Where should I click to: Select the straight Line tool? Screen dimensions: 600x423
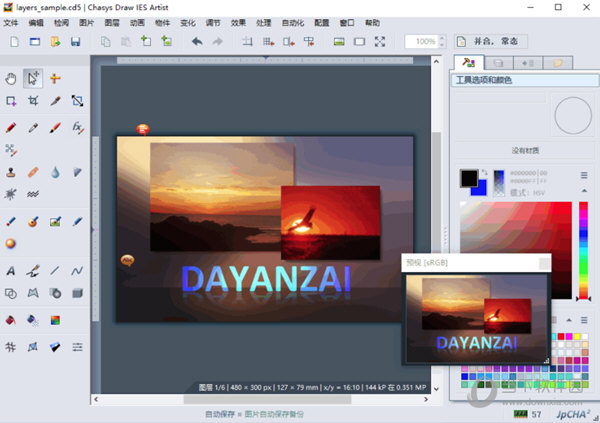pos(55,271)
